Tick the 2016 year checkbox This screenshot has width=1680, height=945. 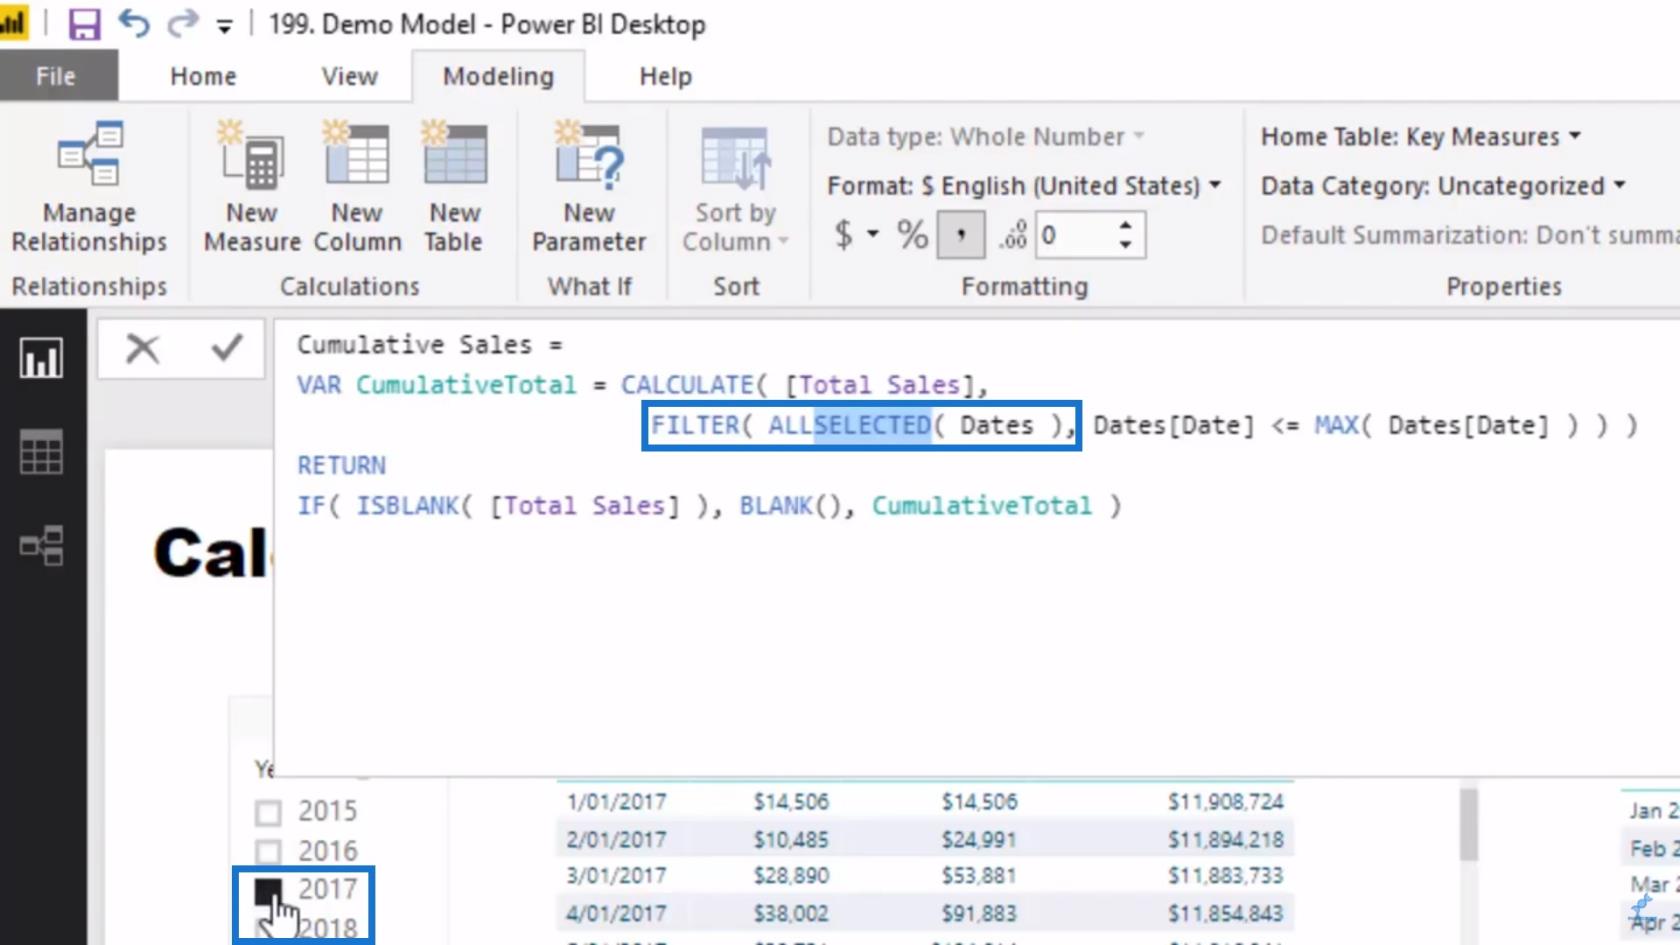[268, 852]
